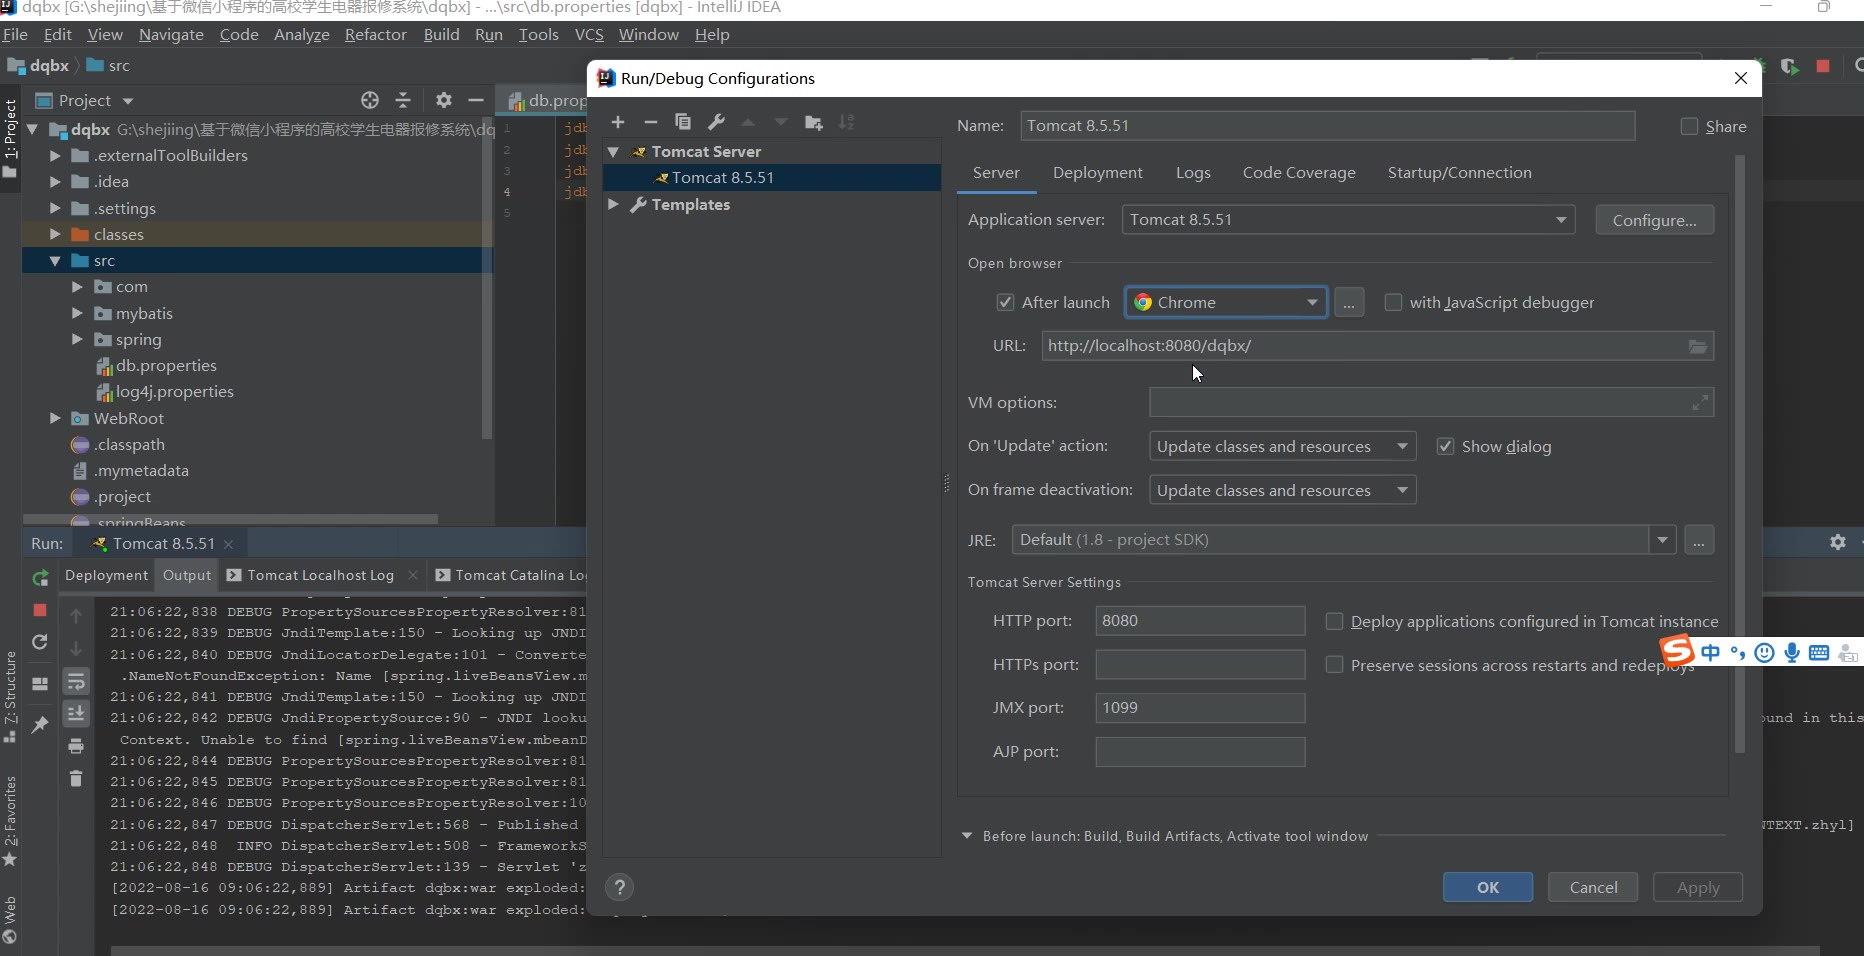This screenshot has width=1864, height=956.
Task: Enable Preserve sessions across restarts checkbox
Action: (x=1334, y=665)
